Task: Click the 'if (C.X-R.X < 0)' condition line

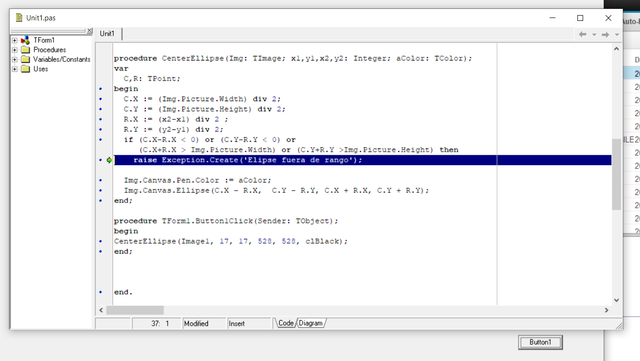Action: [210, 140]
